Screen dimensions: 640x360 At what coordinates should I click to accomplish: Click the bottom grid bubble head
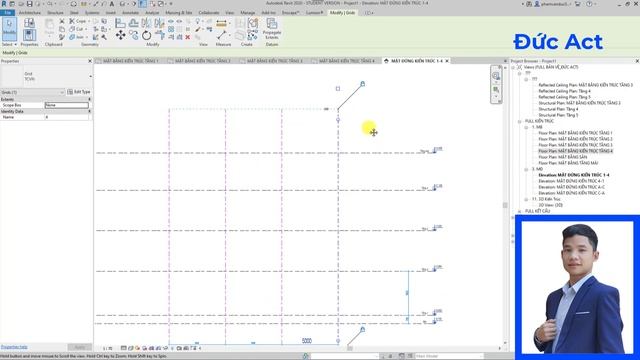click(x=362, y=329)
